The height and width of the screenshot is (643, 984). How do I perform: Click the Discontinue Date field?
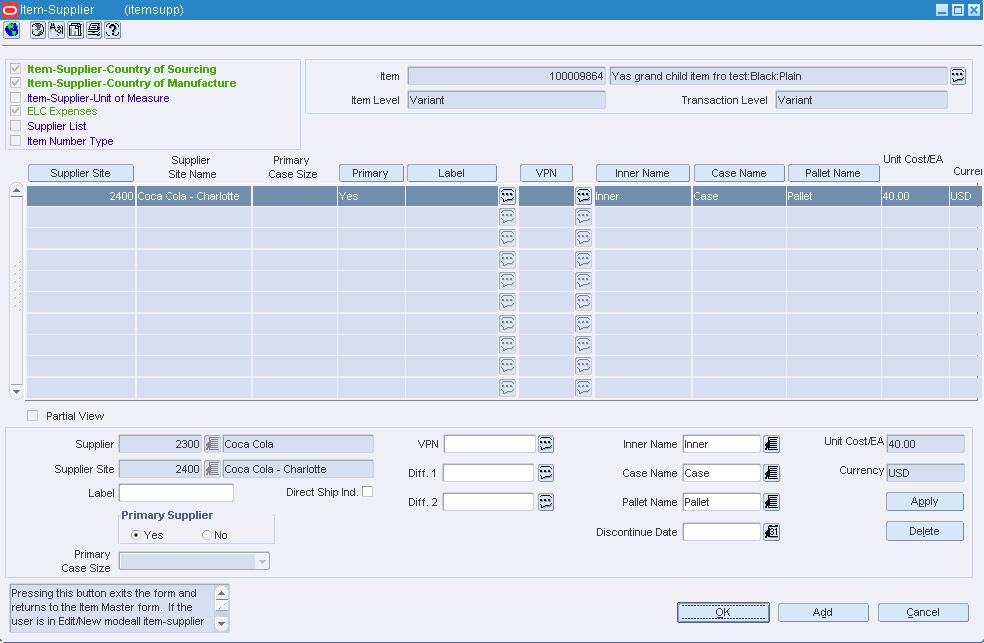pos(722,532)
